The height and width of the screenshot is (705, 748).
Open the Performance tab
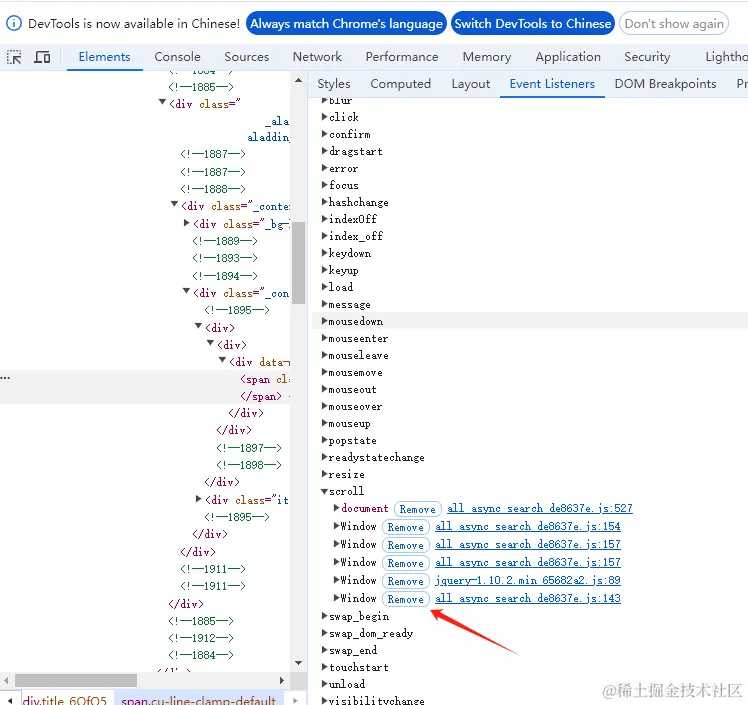click(x=402, y=57)
